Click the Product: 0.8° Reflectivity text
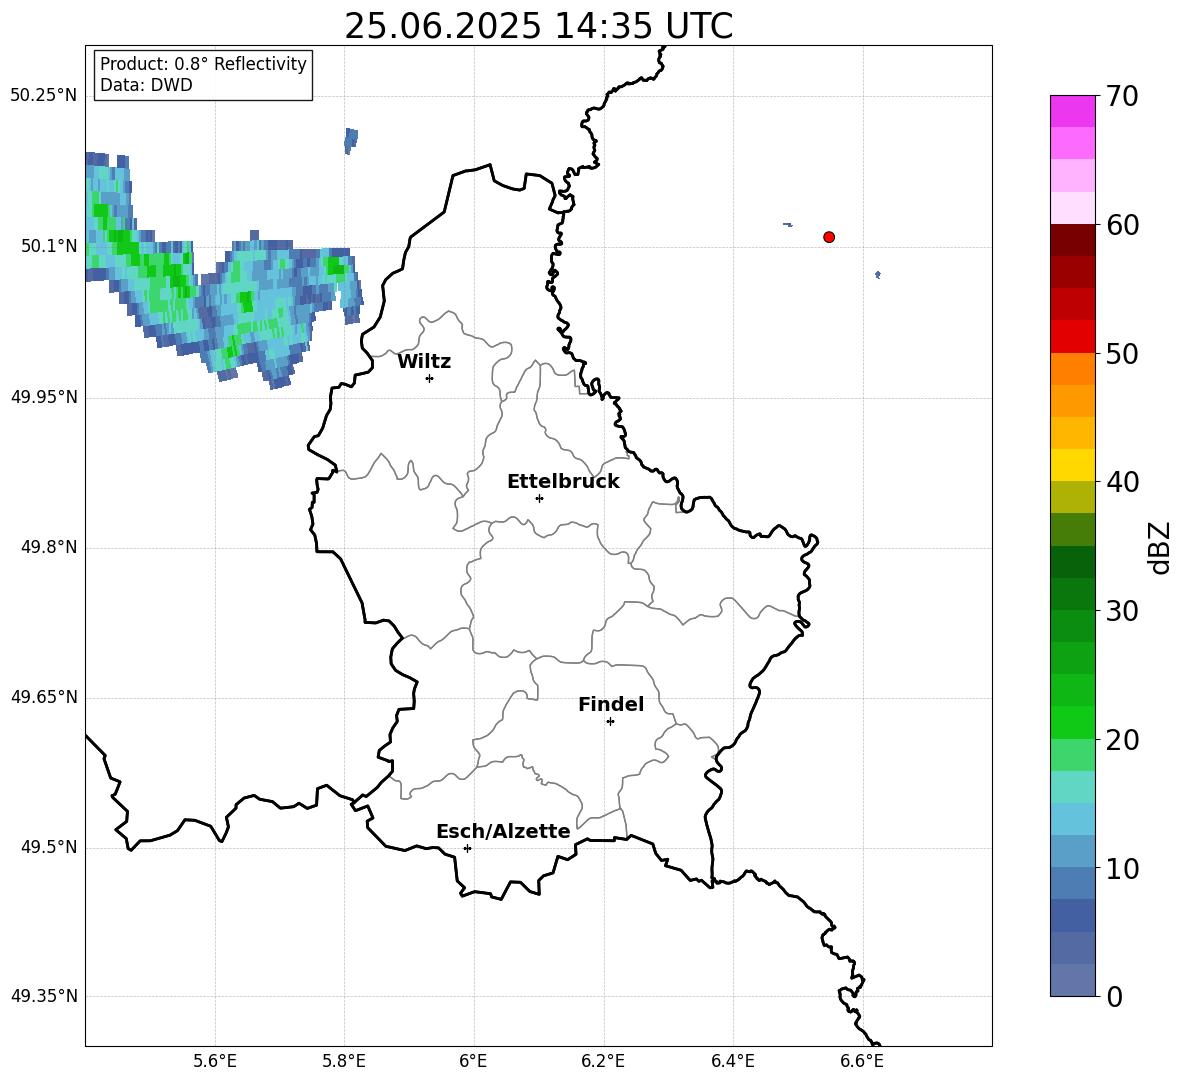 pos(203,63)
